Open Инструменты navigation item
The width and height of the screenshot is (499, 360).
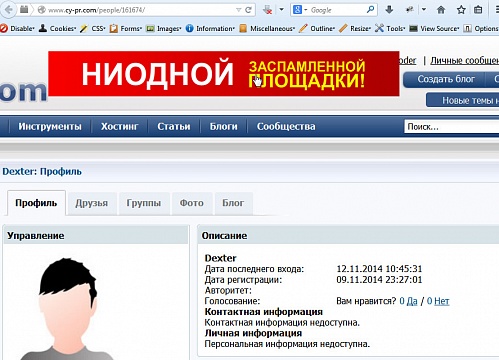pyautogui.click(x=50, y=126)
